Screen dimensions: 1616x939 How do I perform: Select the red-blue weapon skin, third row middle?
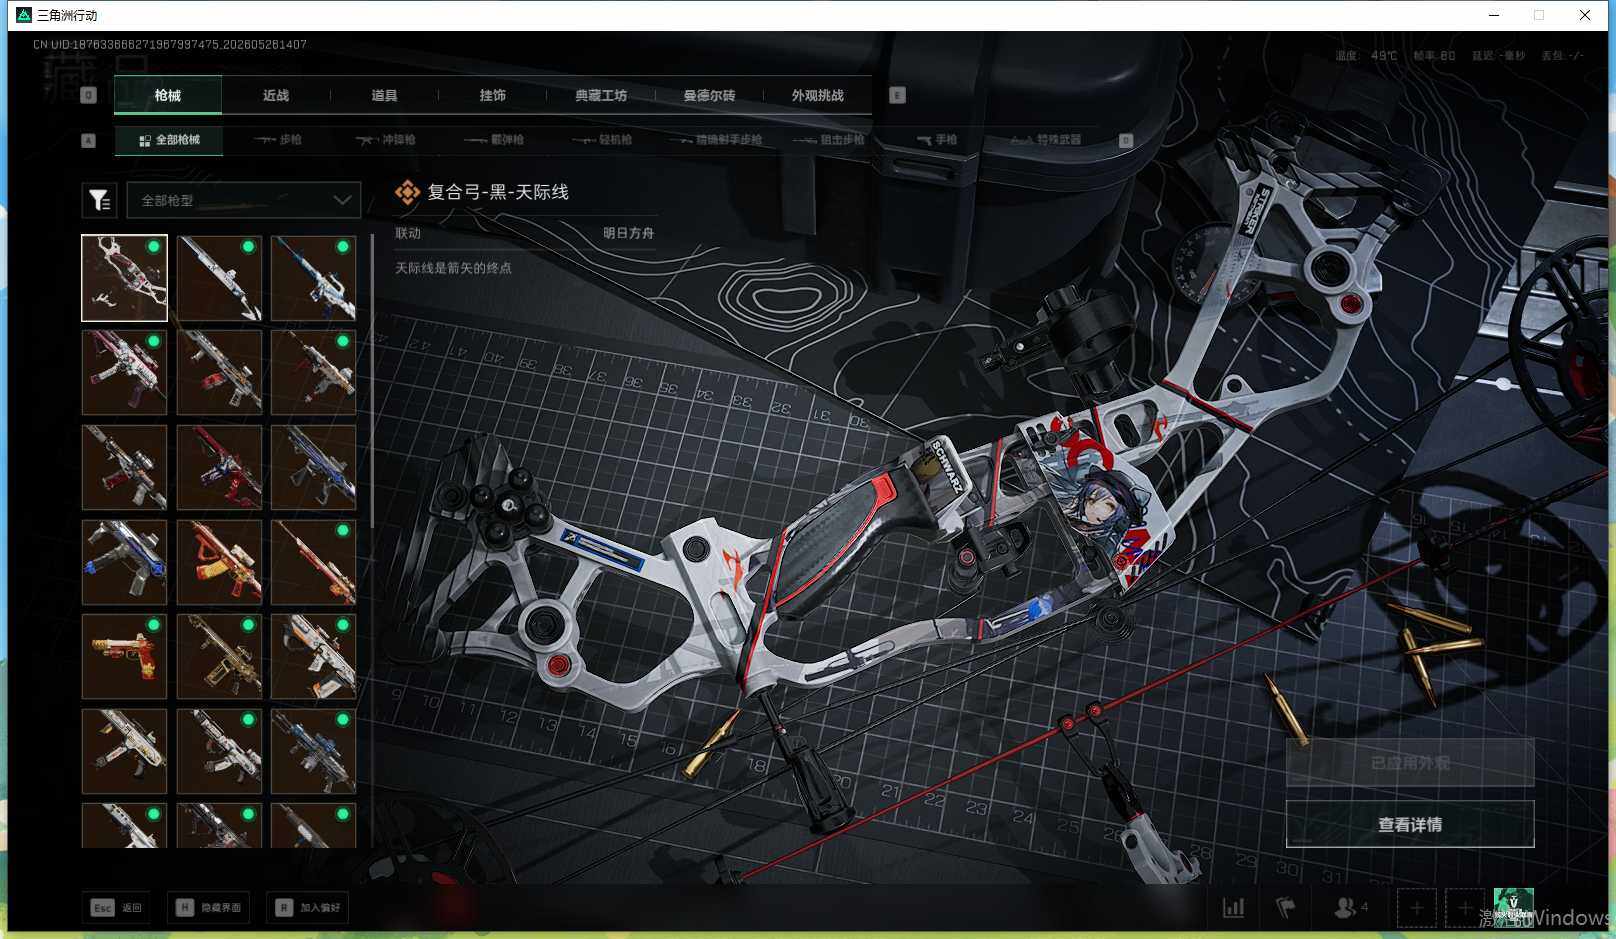click(219, 468)
